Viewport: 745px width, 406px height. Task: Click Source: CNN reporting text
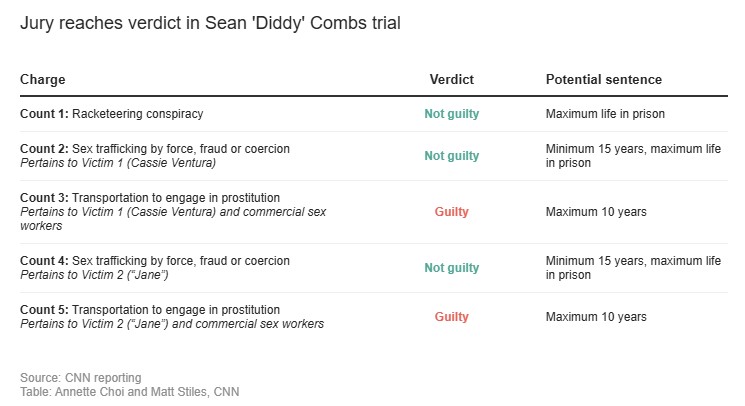[81, 378]
